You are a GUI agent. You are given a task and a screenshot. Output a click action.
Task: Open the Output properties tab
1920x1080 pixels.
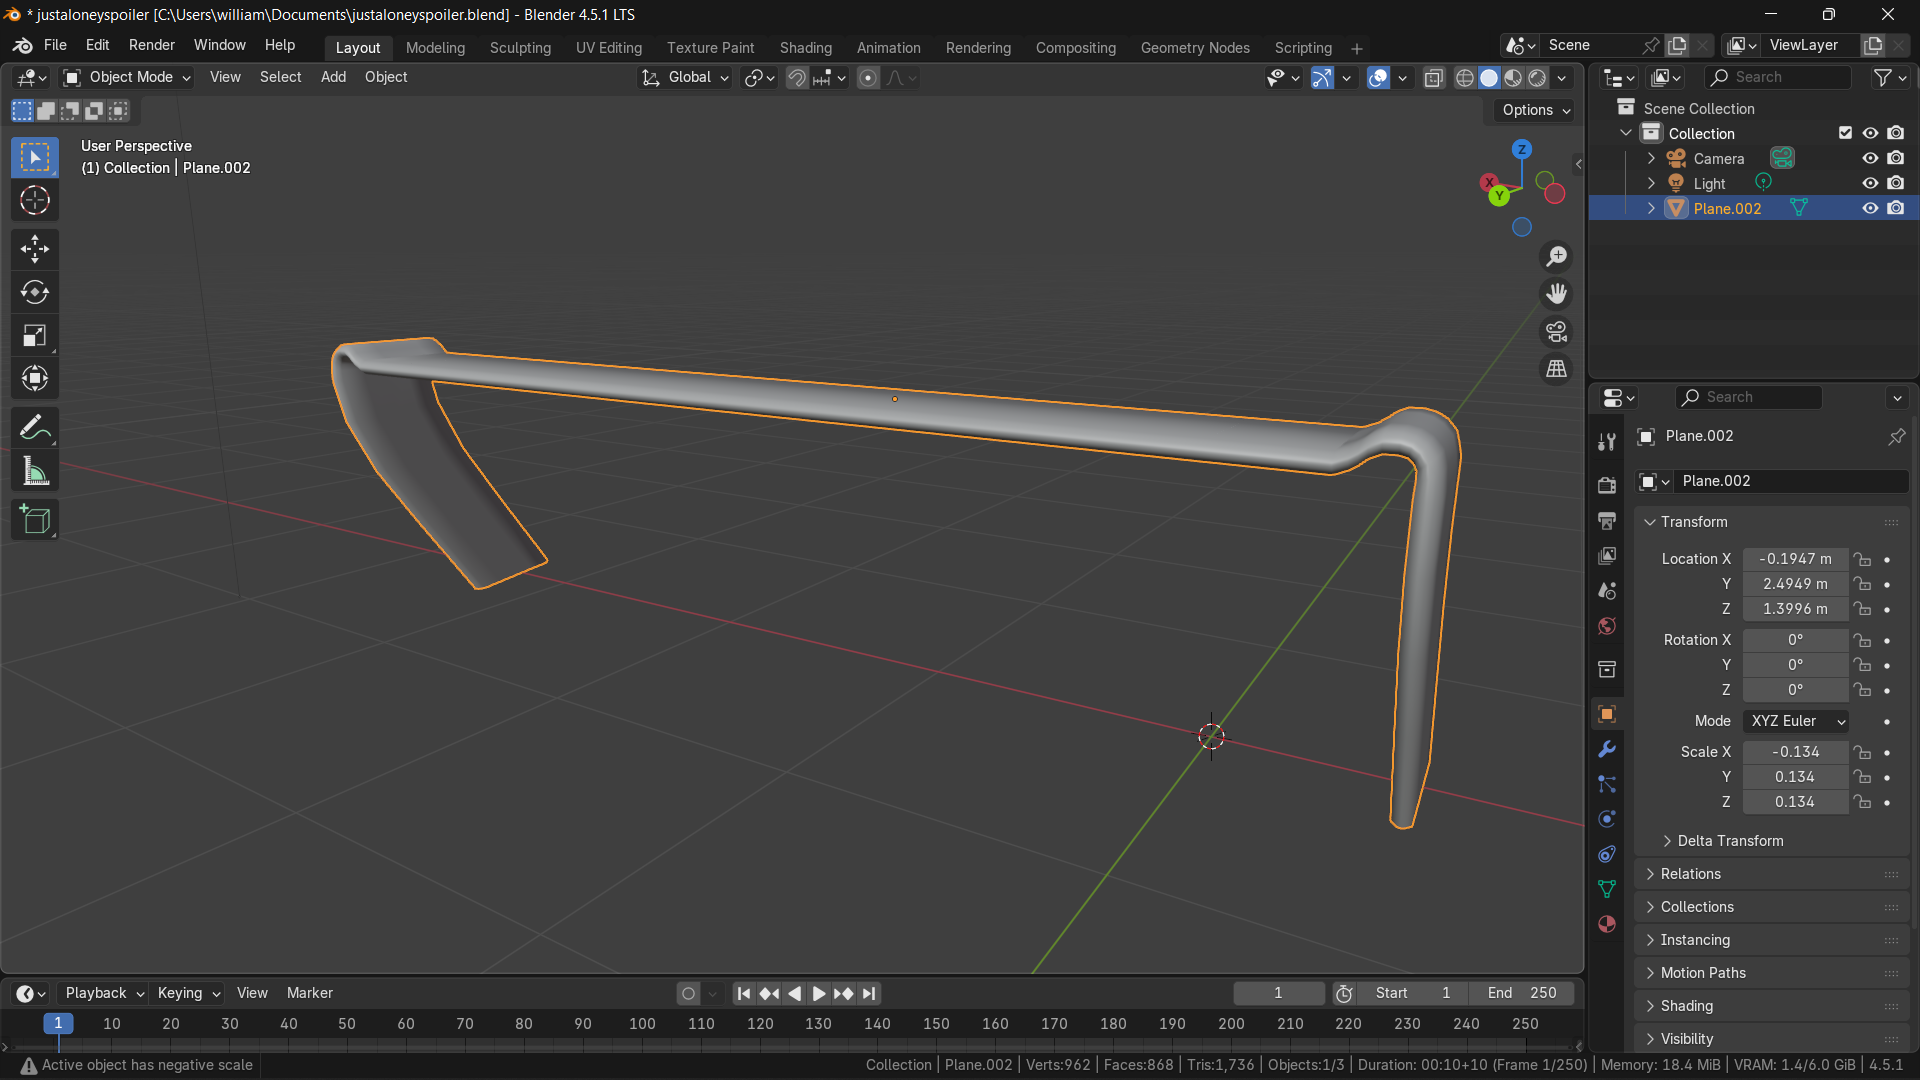pyautogui.click(x=1607, y=520)
